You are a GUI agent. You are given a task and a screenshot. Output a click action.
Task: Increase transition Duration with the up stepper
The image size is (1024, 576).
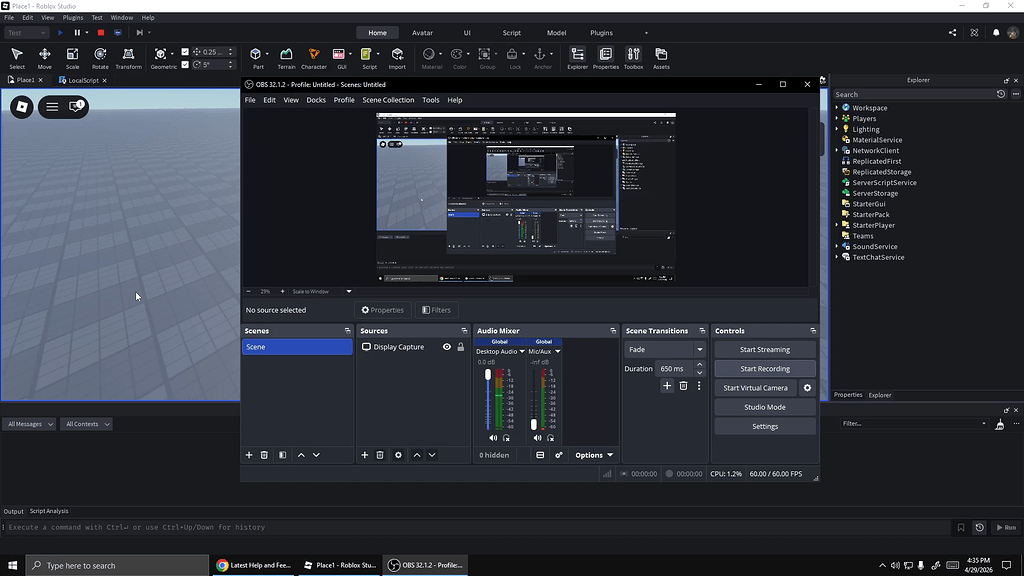tap(699, 364)
